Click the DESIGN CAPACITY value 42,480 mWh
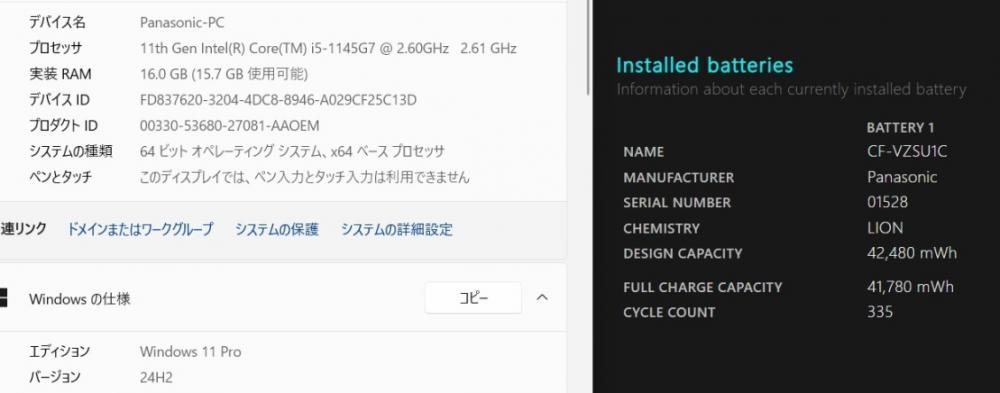The height and width of the screenshot is (393, 1000). 912,253
